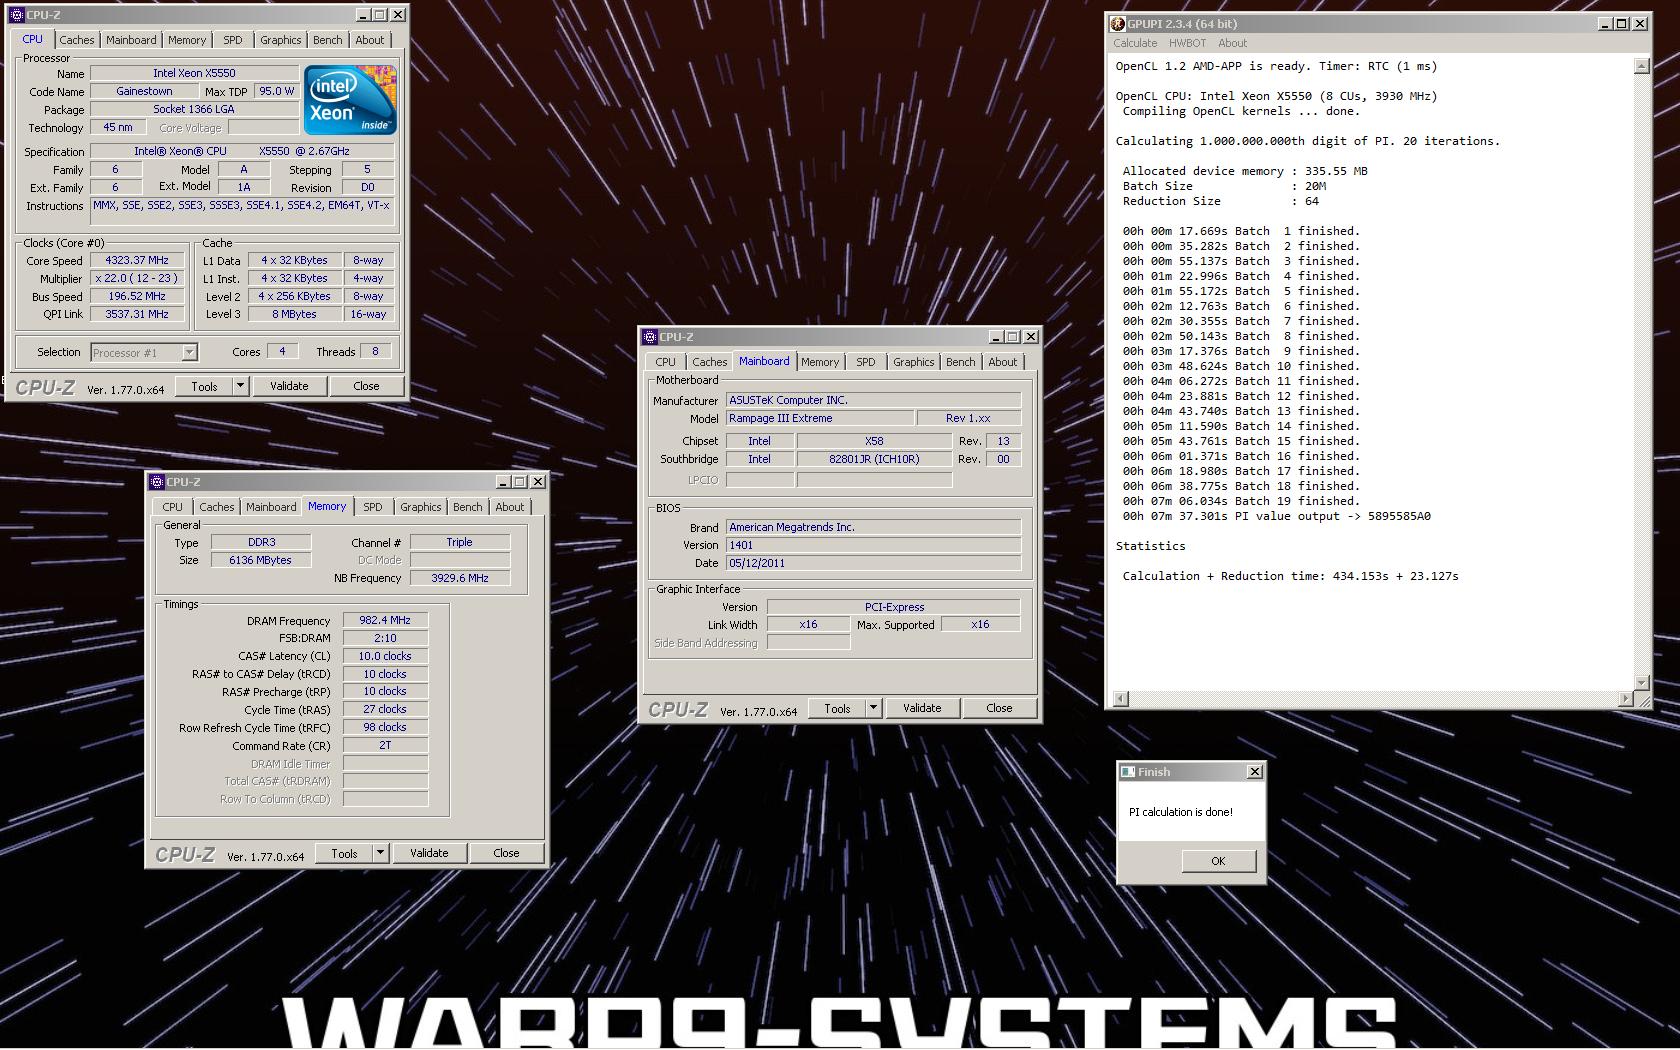Click GPUPI vertical scrollbar down arrow
1680x1050 pixels.
click(x=1641, y=682)
